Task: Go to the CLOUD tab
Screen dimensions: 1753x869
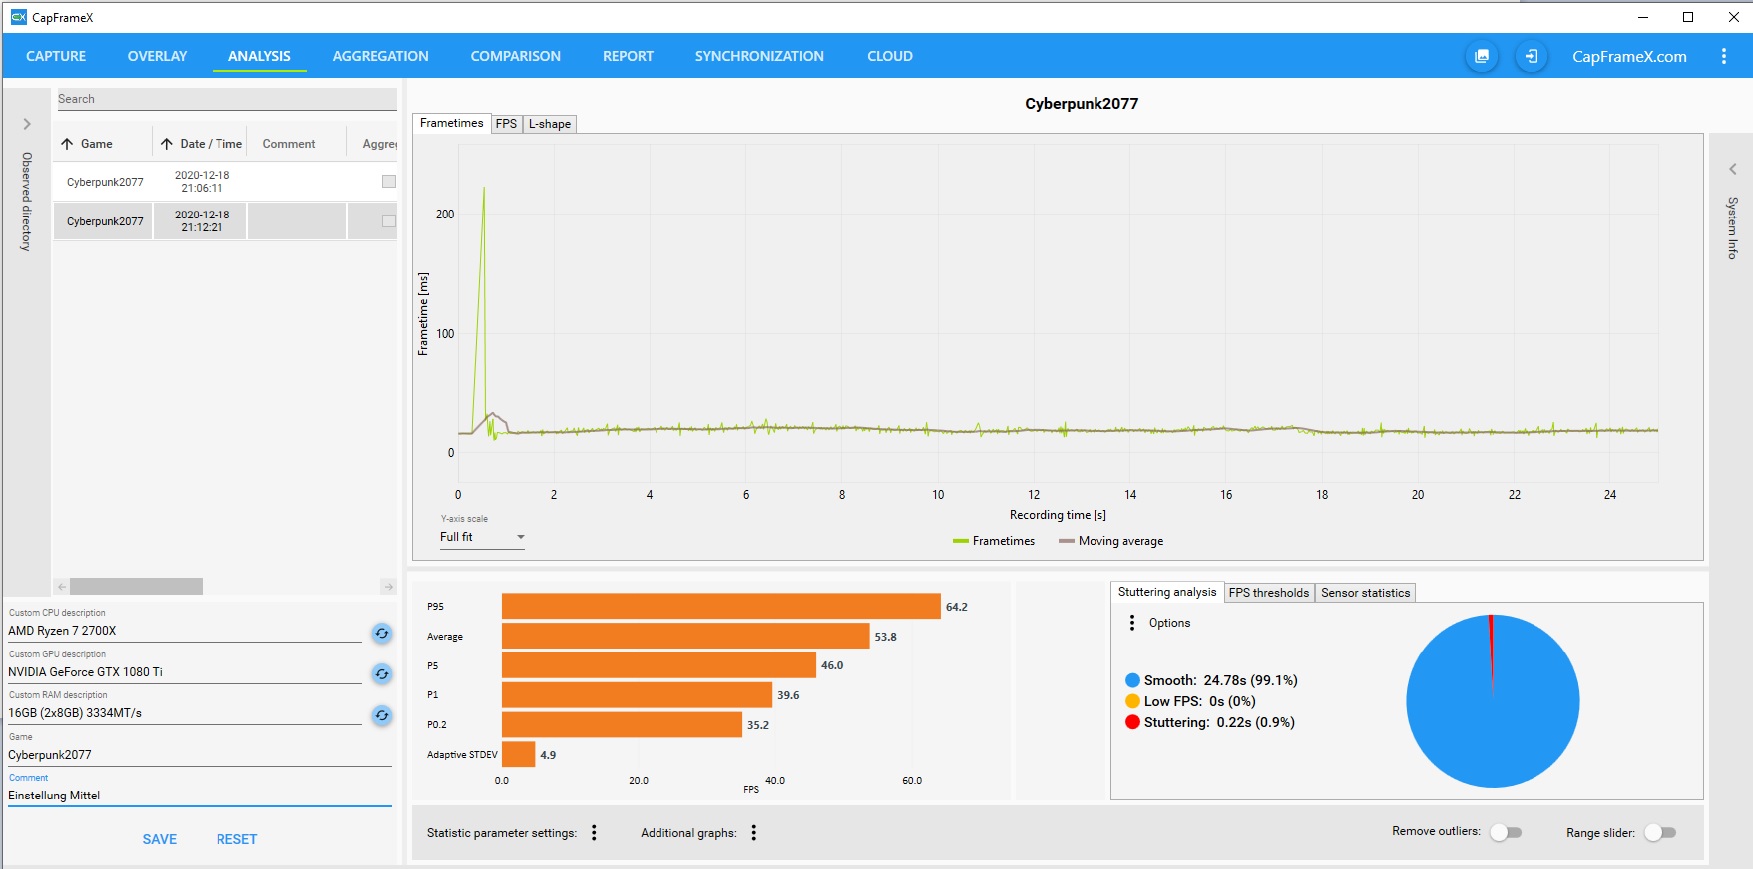Action: pos(889,56)
